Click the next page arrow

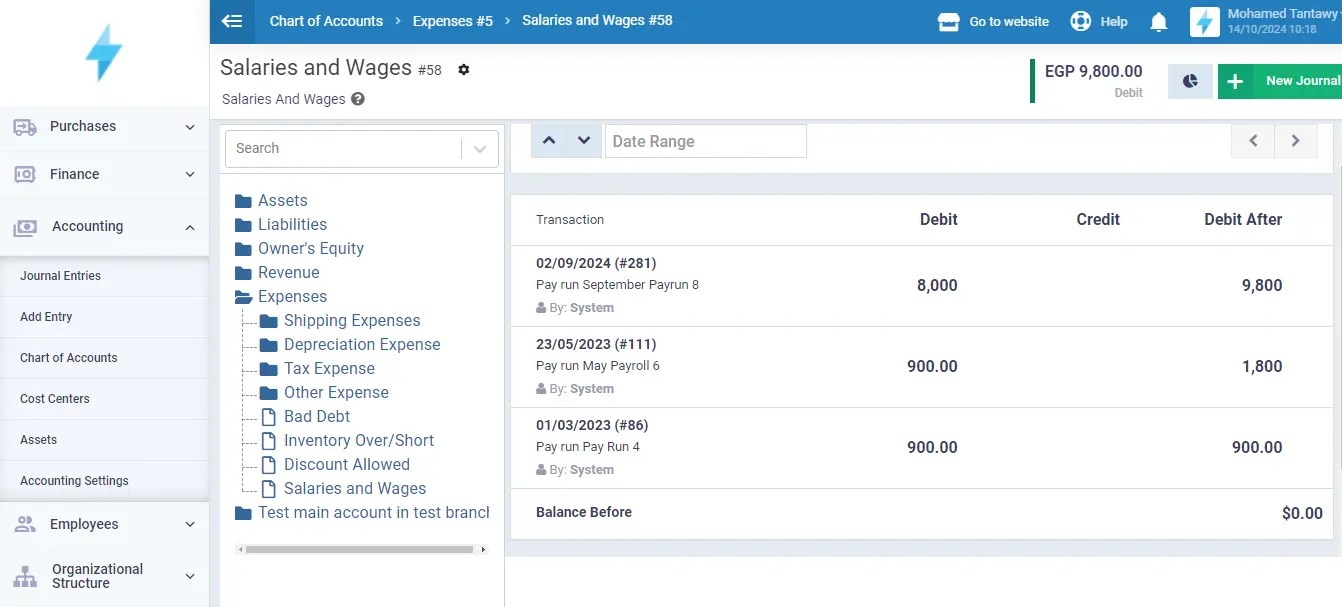point(1296,141)
